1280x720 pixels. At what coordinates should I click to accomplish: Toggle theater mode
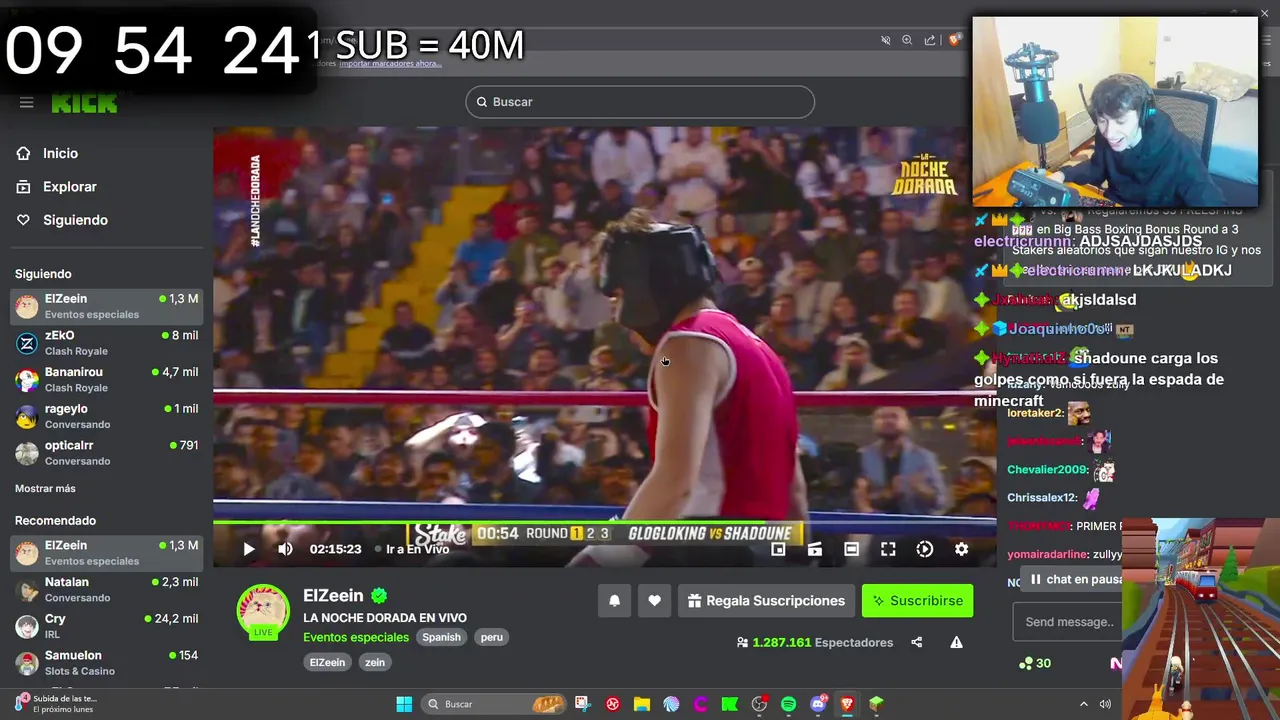click(x=851, y=549)
